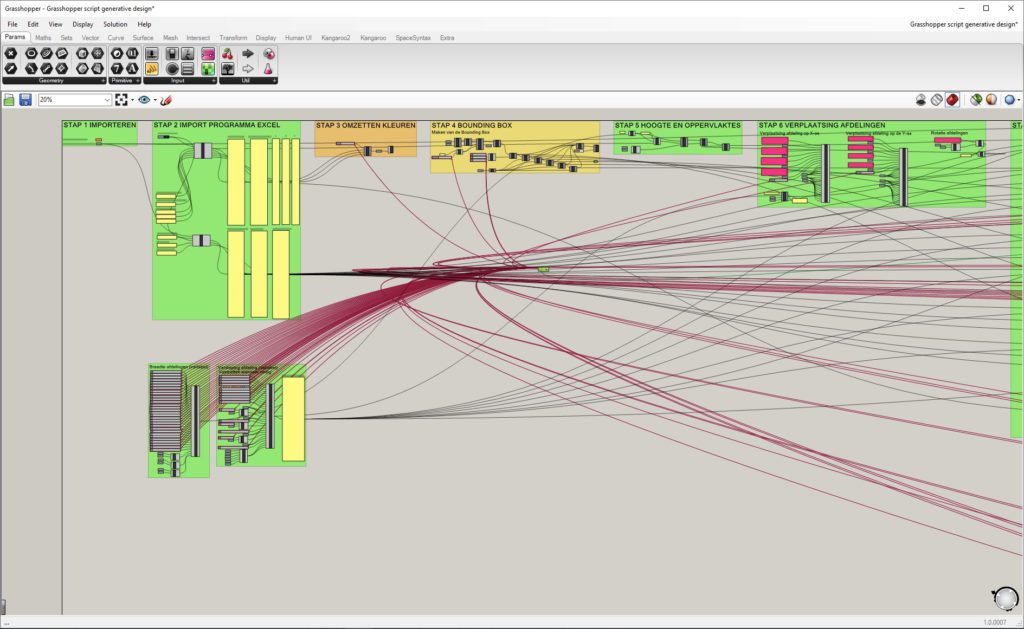The image size is (1024, 629).
Task: Select the Curve parameter icon
Action: click(46, 54)
